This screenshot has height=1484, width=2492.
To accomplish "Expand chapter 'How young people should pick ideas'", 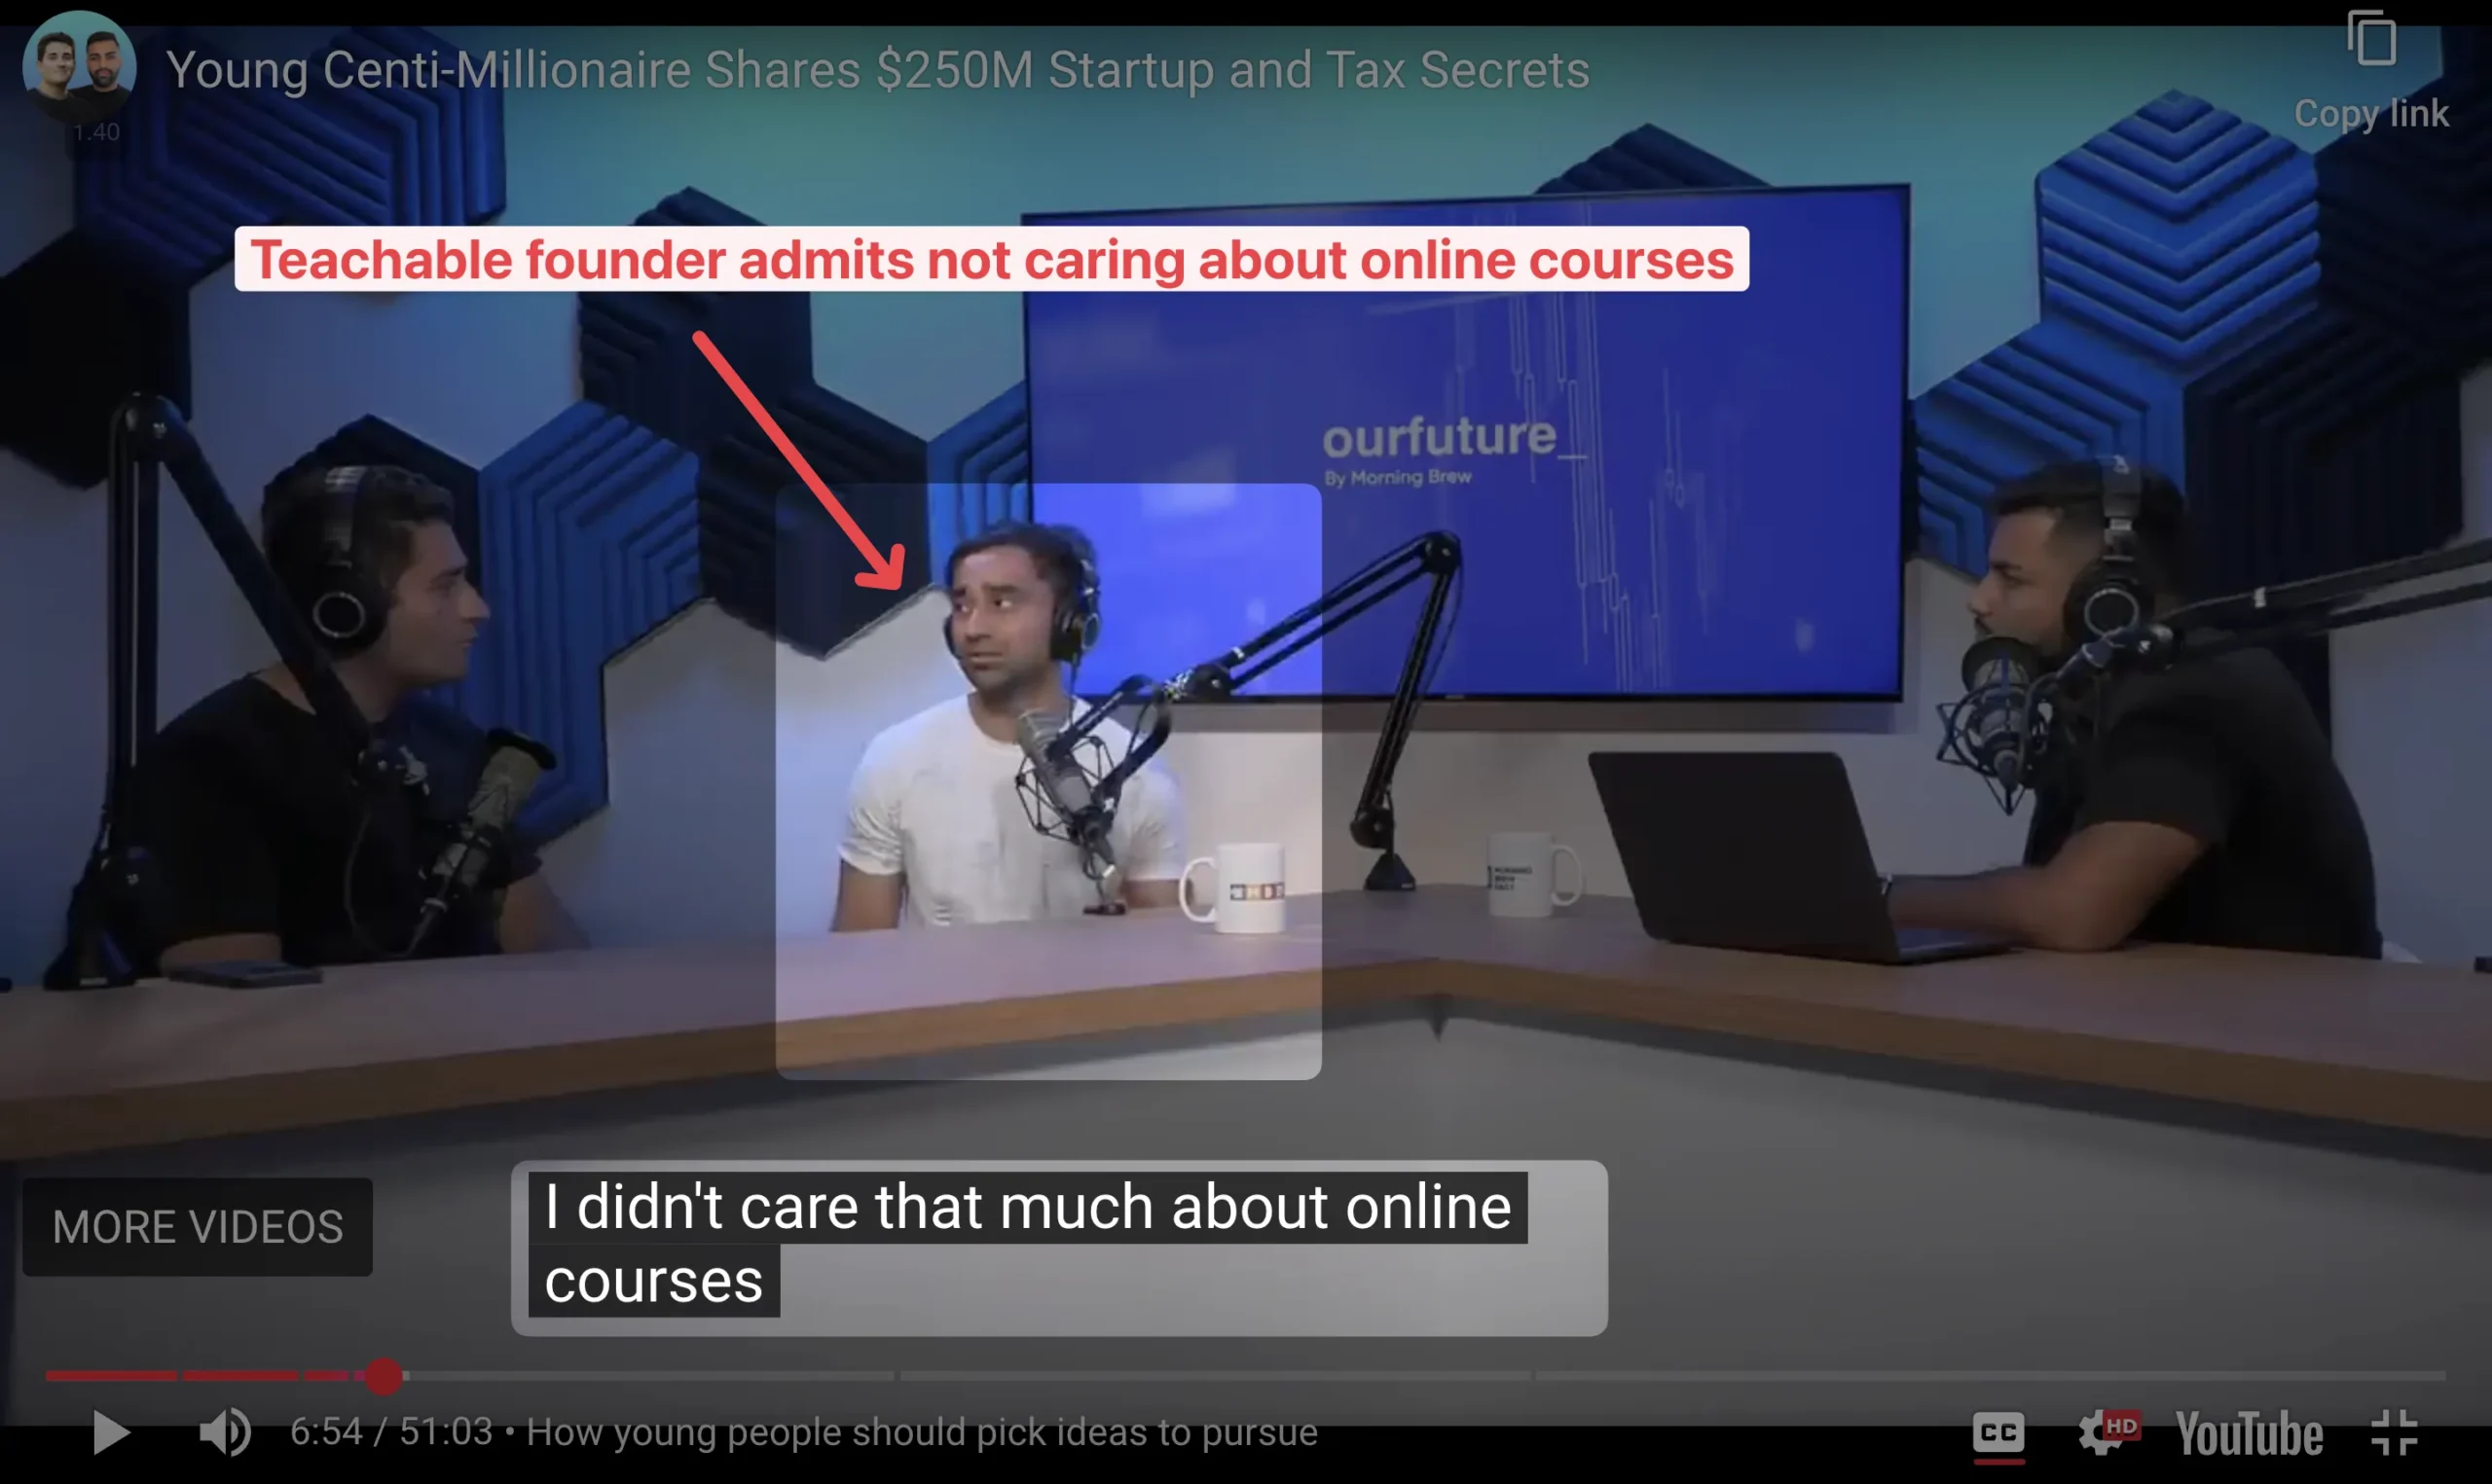I will (922, 1432).
